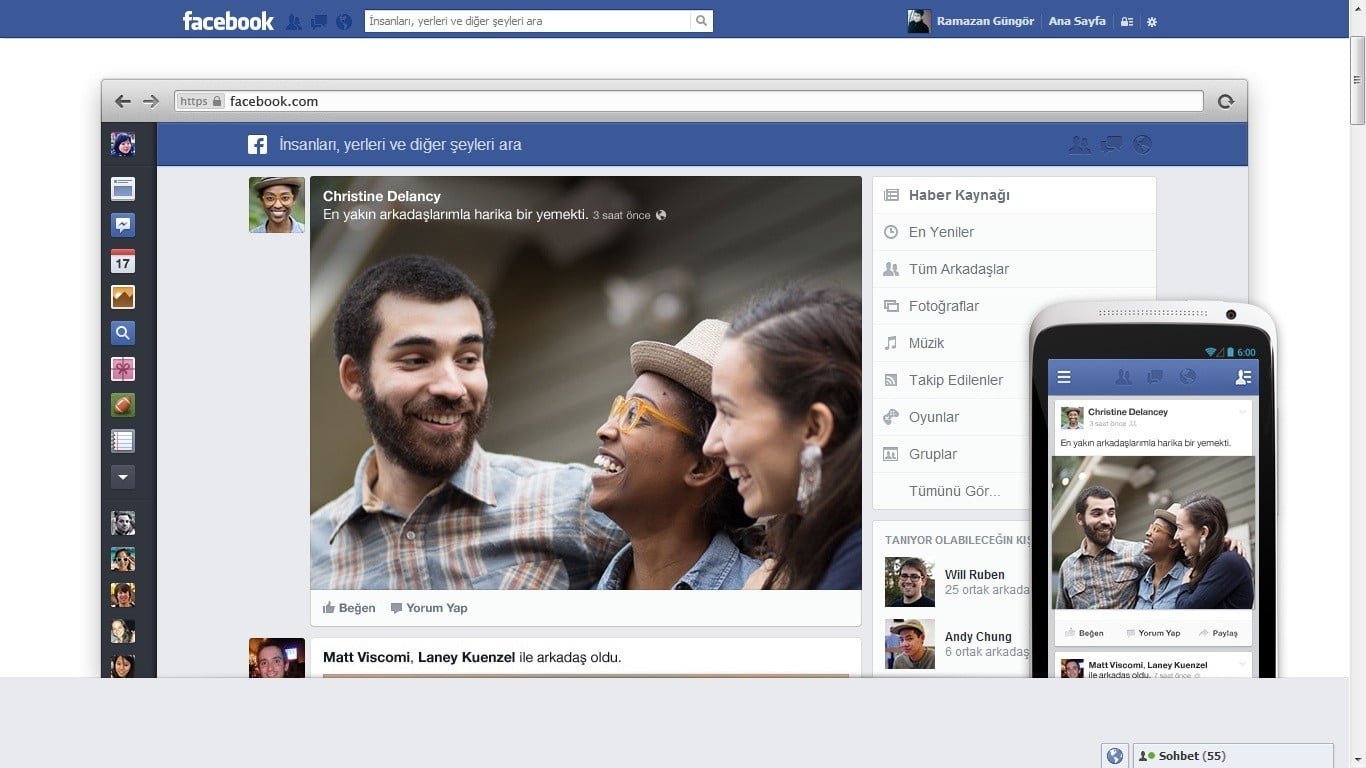Open friend requests icon in top bar
Viewport: 1366px width, 768px height.
point(294,21)
